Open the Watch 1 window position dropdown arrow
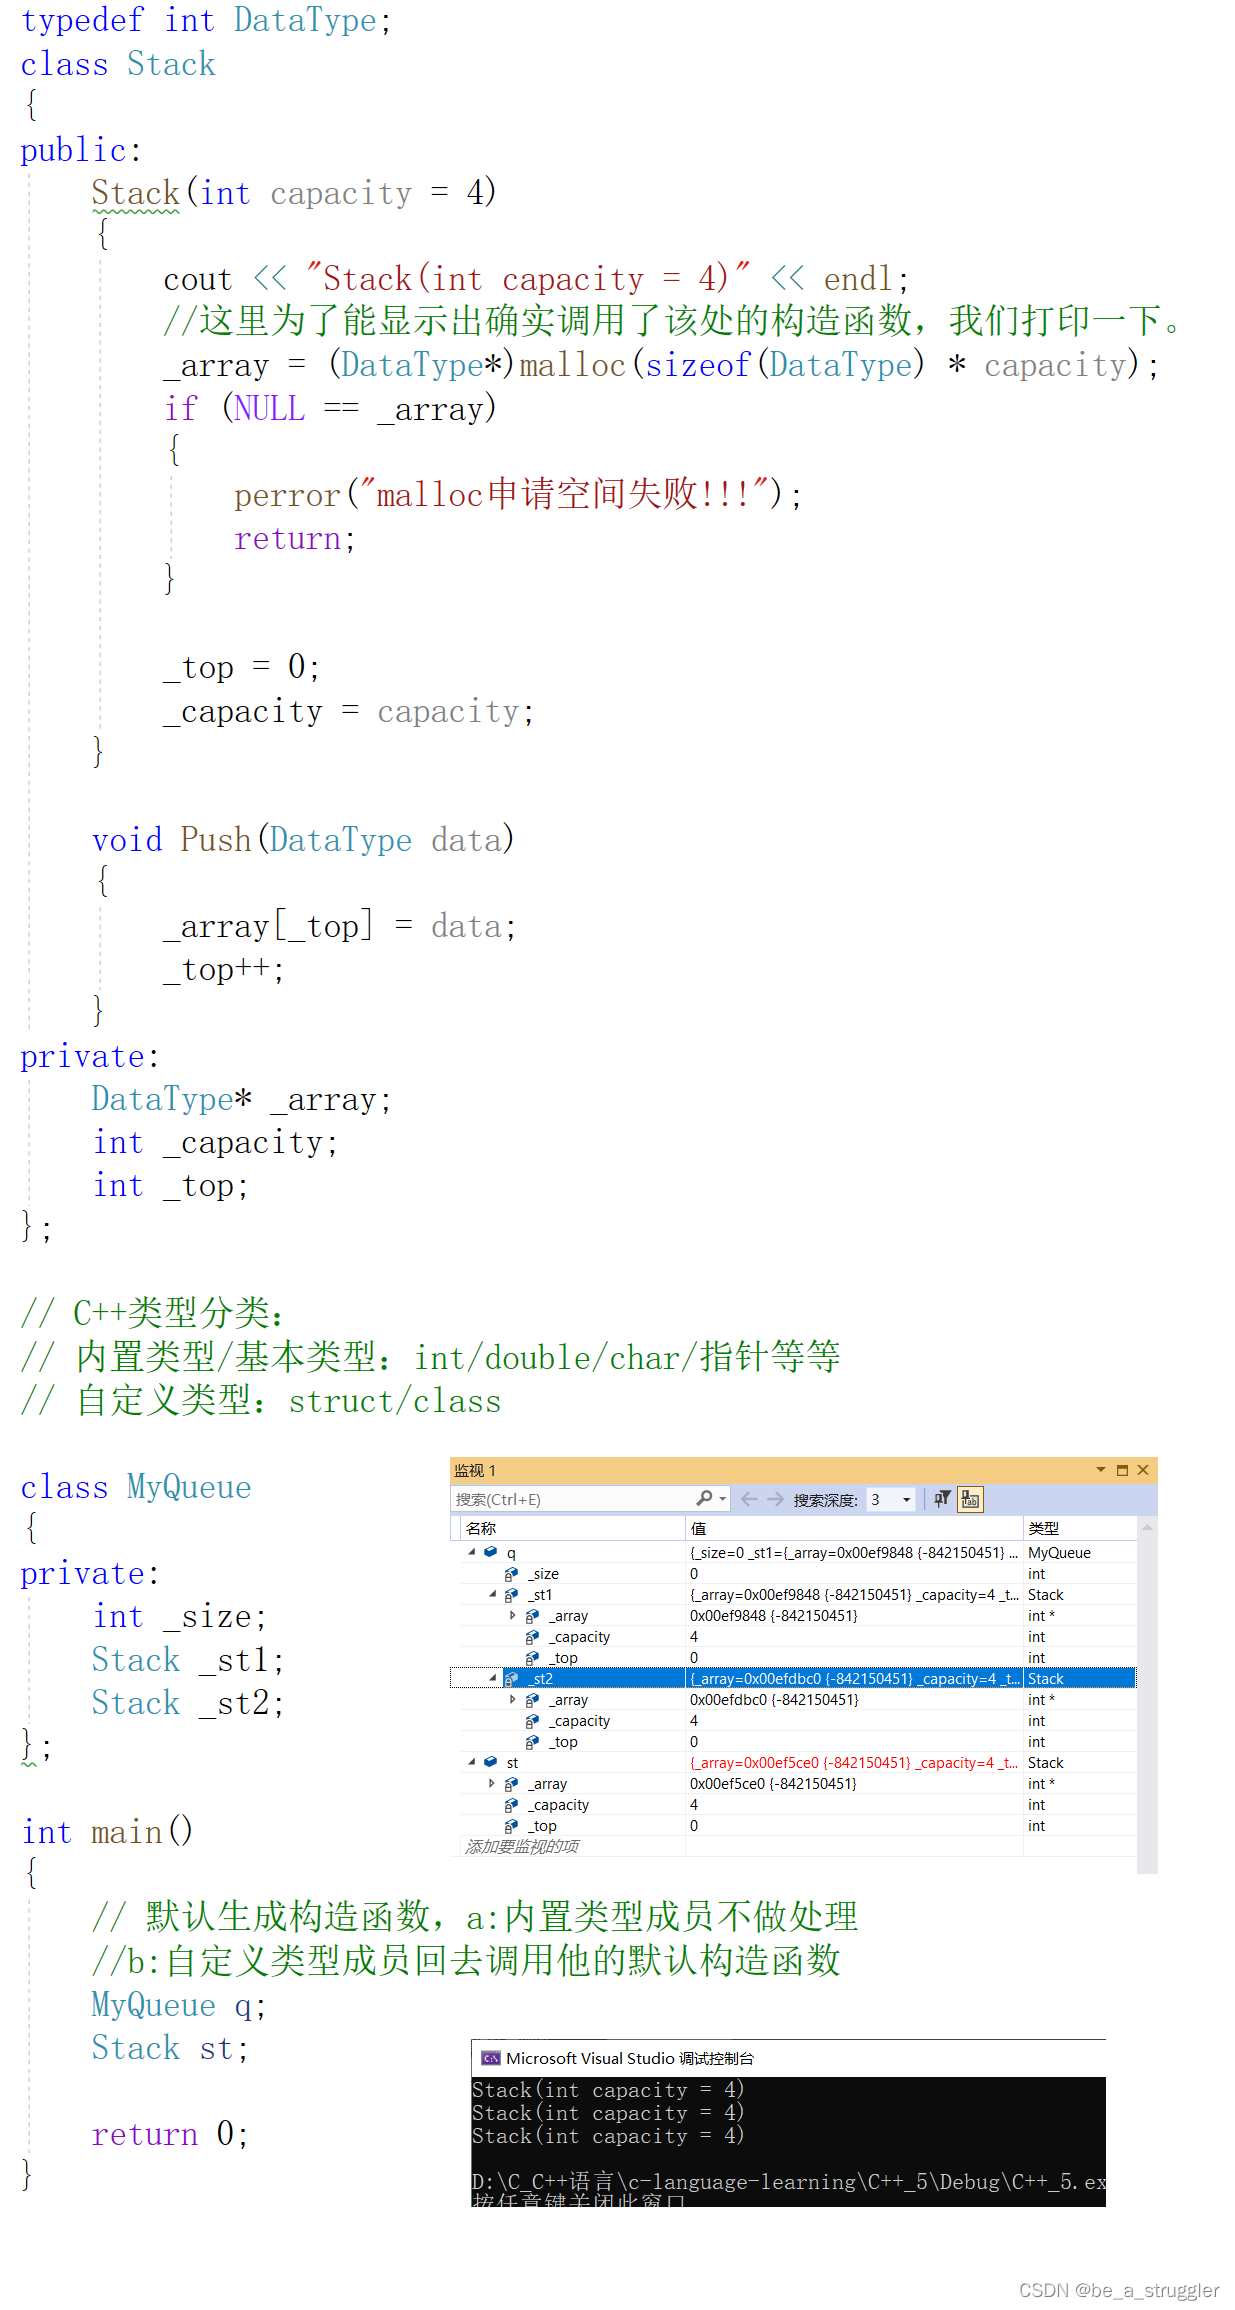1235x2310 pixels. click(1100, 1470)
